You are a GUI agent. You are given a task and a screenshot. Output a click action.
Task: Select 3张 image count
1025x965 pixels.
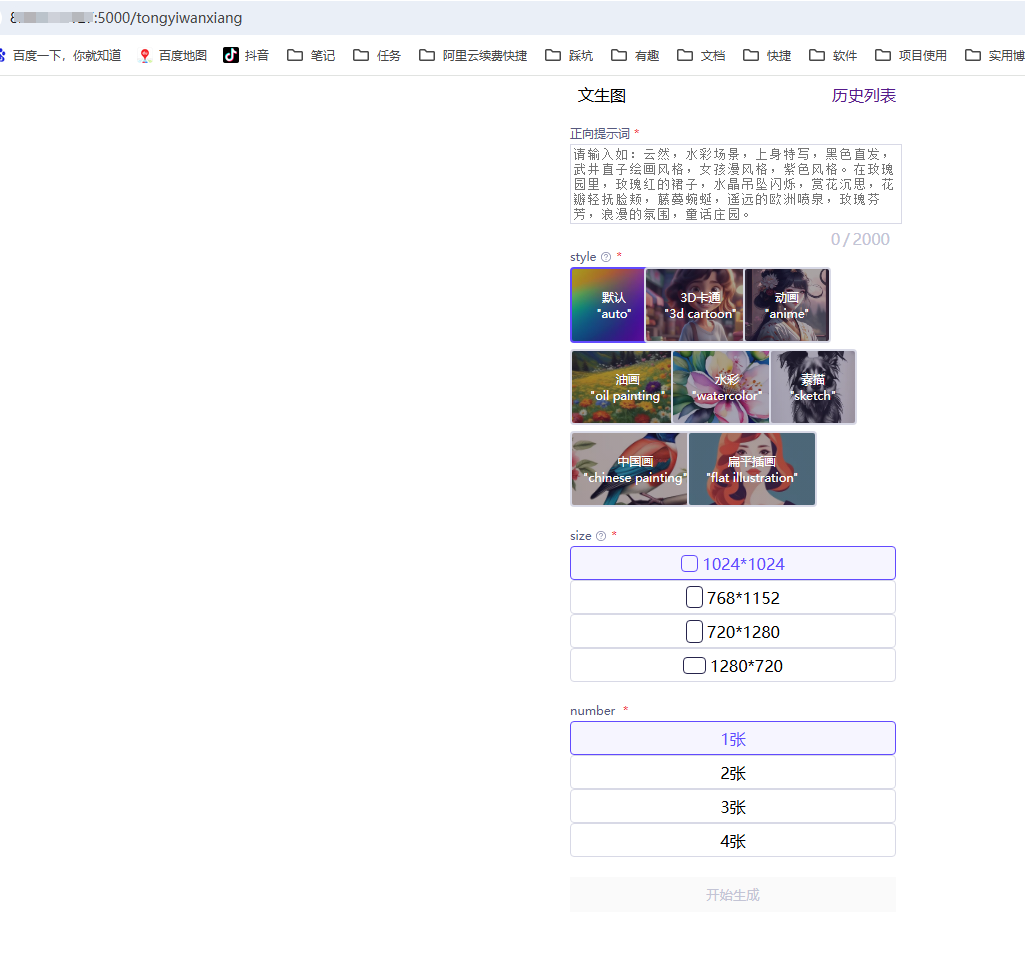tap(733, 807)
